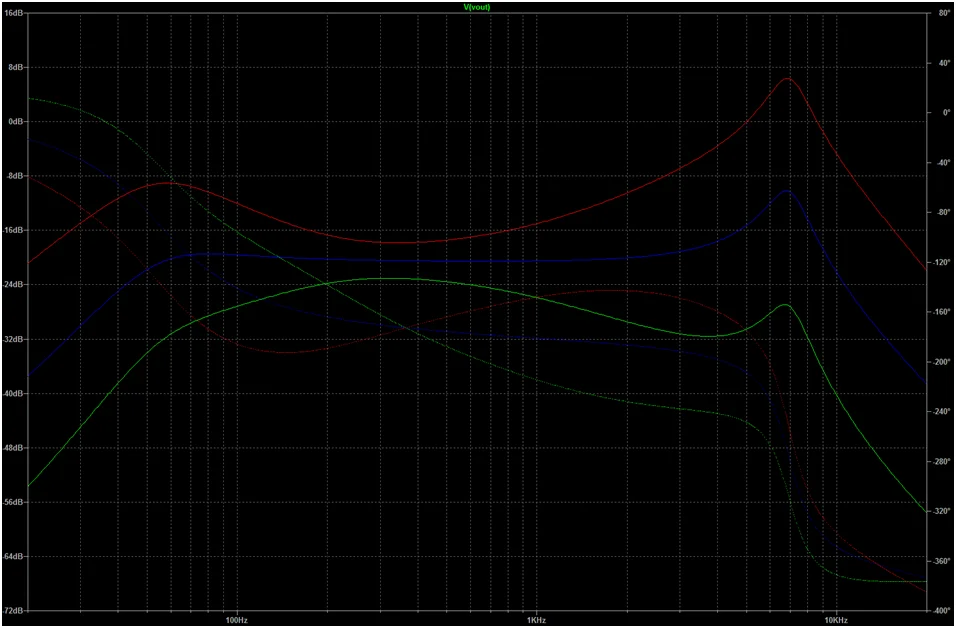Click the red curve's resonant peak
The image size is (956, 628).
pos(787,78)
